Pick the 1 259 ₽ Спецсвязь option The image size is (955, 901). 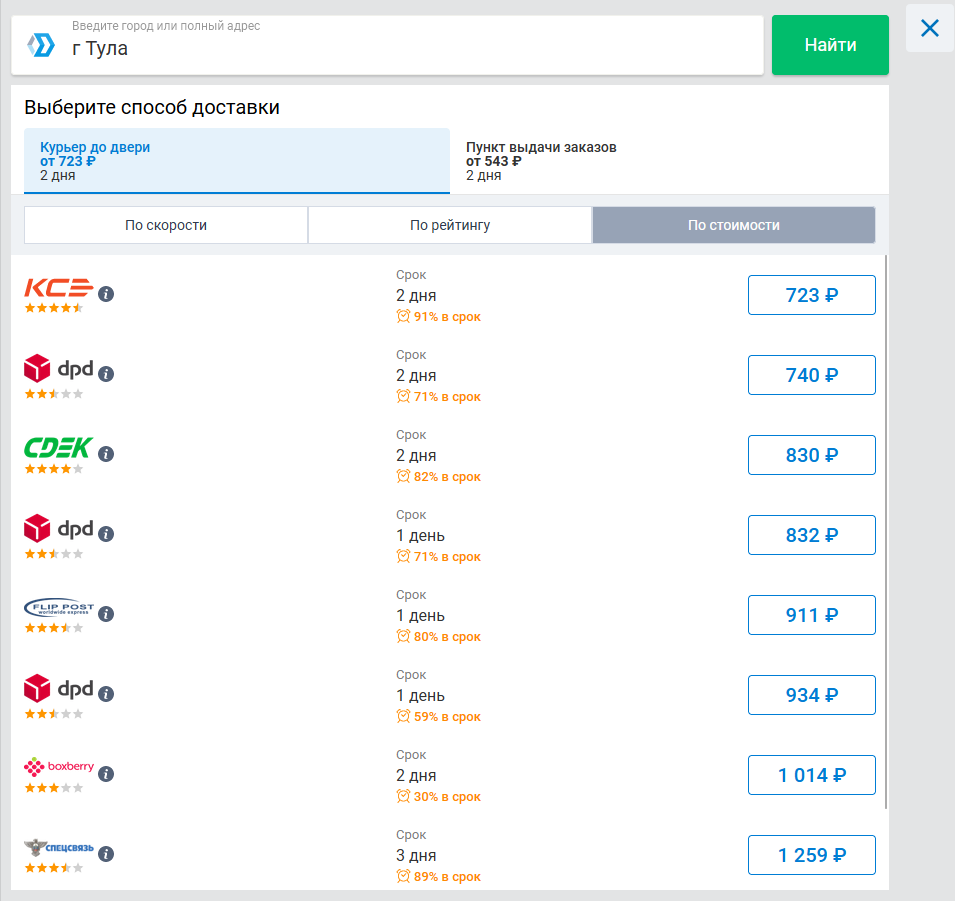(811, 855)
